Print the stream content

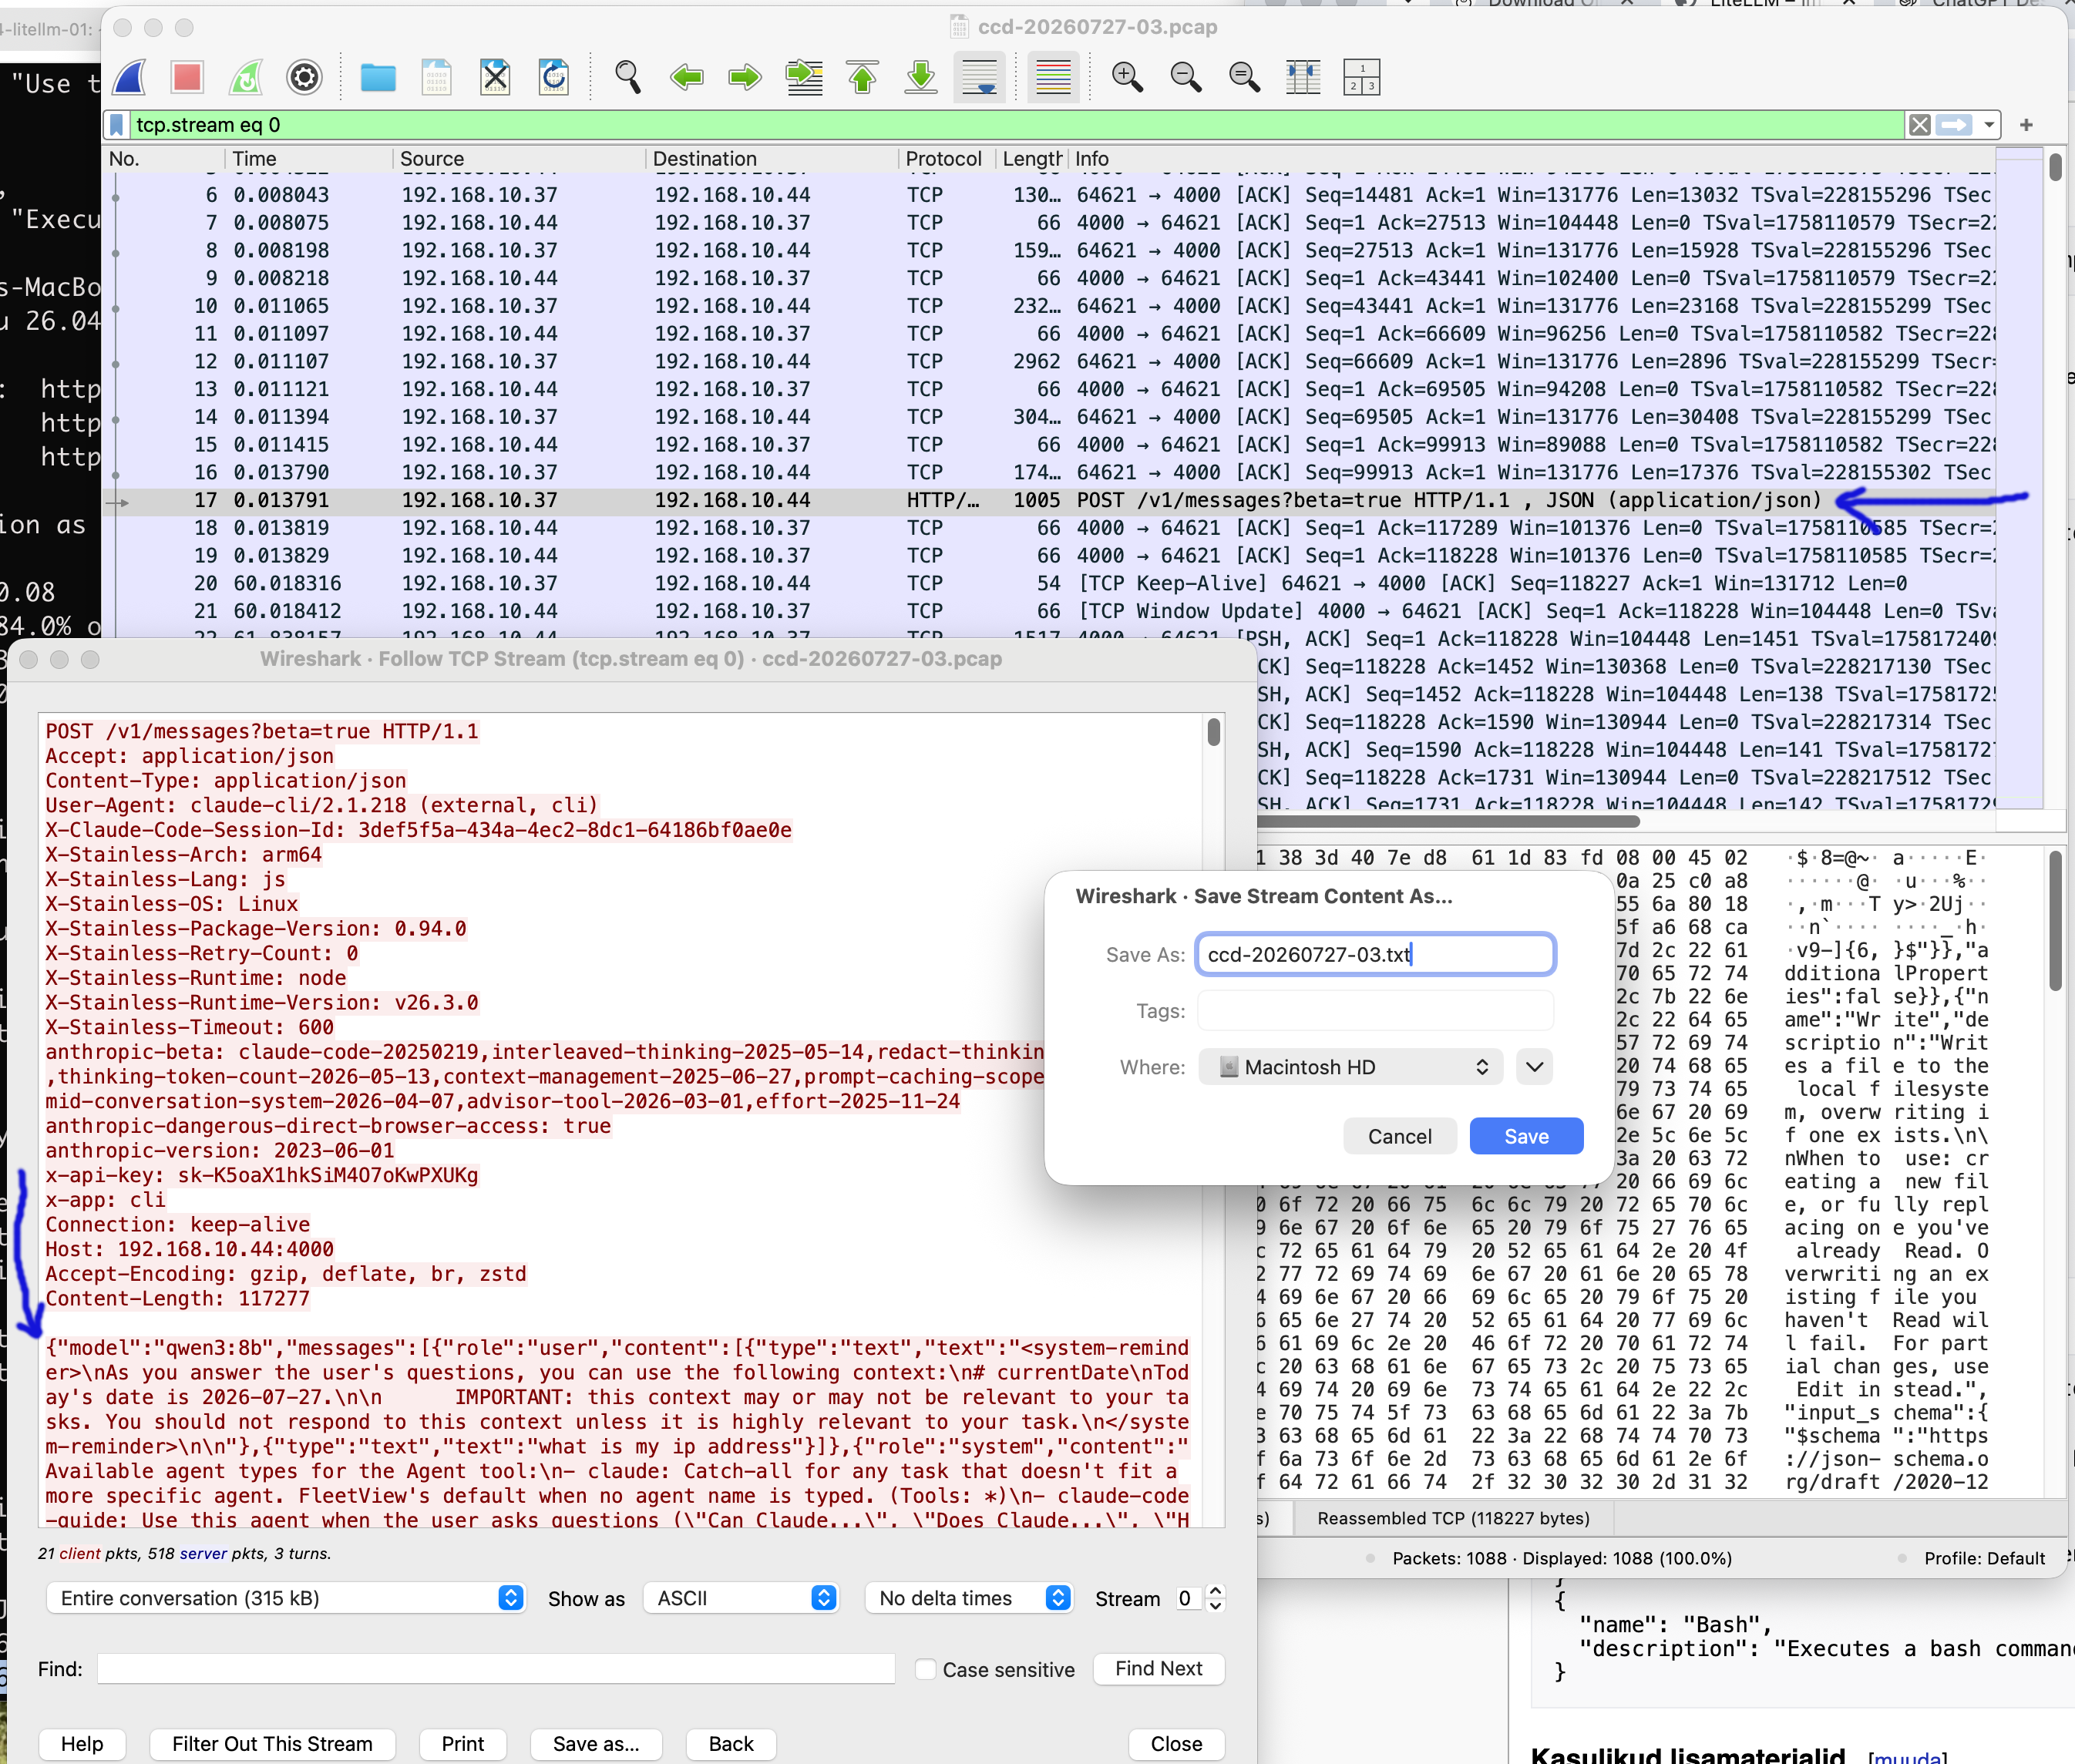[463, 1744]
